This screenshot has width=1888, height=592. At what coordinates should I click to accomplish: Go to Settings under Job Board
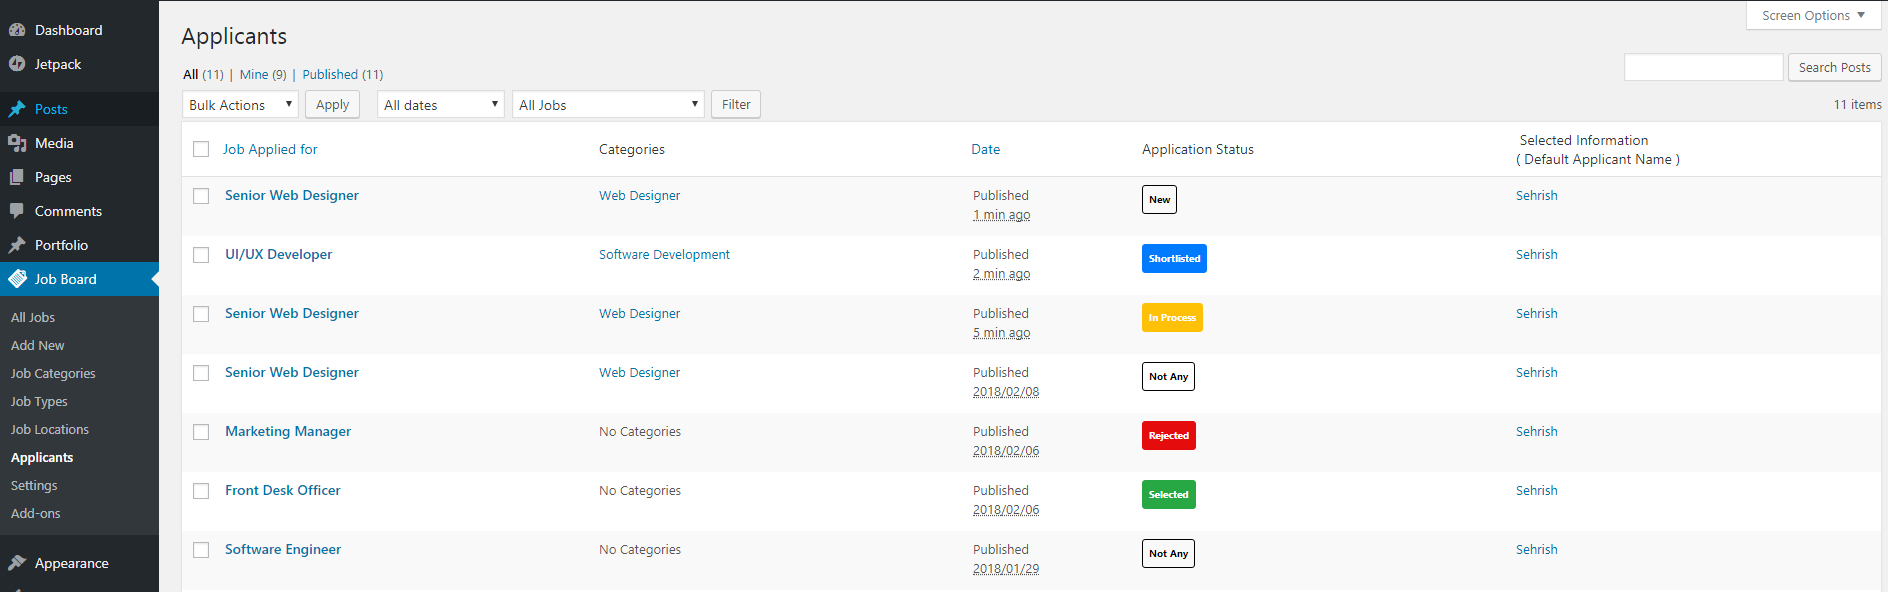34,485
